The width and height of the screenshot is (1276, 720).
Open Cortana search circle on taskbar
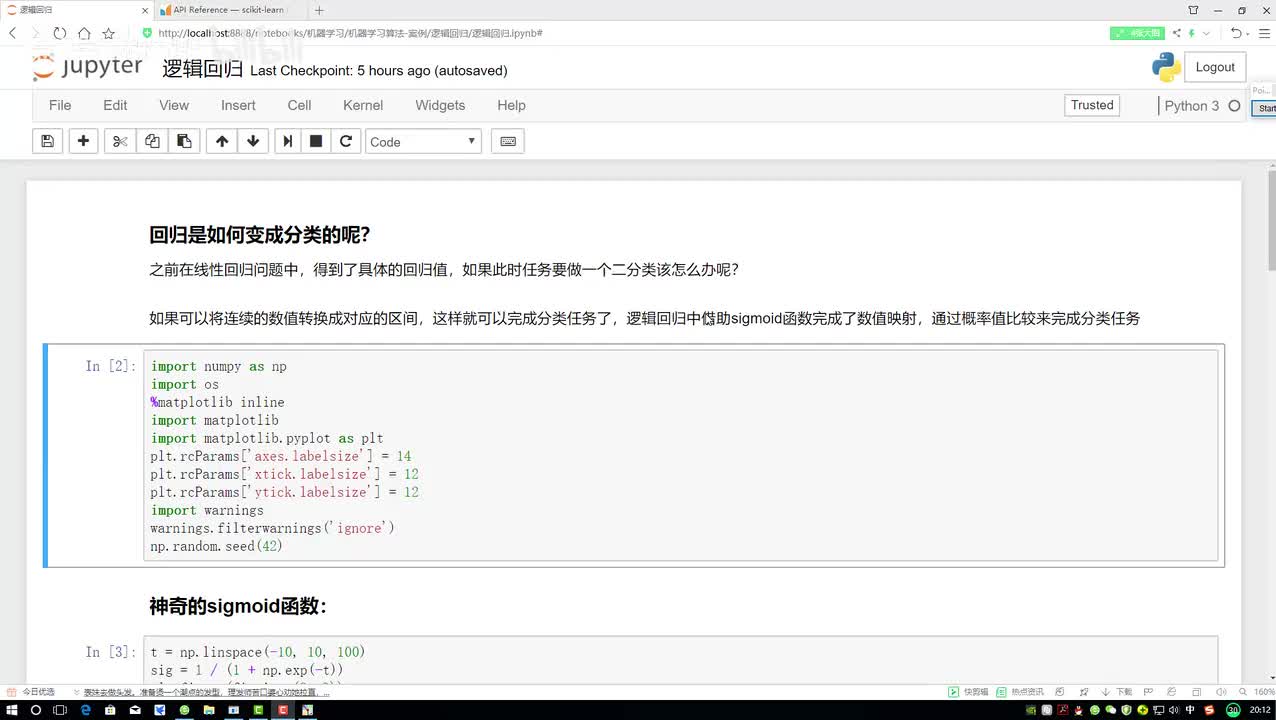[36, 710]
